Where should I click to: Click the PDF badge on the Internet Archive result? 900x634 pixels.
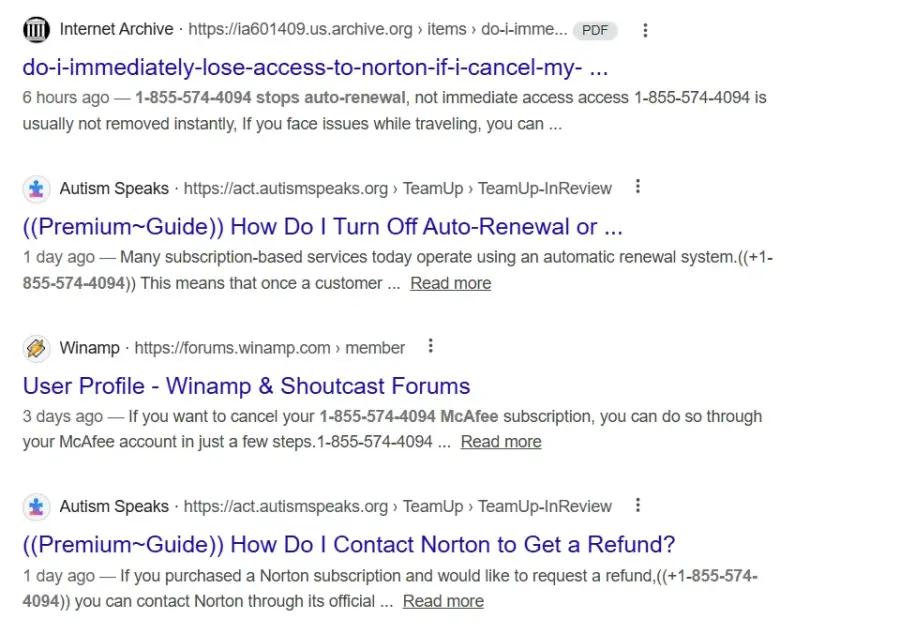(x=595, y=30)
